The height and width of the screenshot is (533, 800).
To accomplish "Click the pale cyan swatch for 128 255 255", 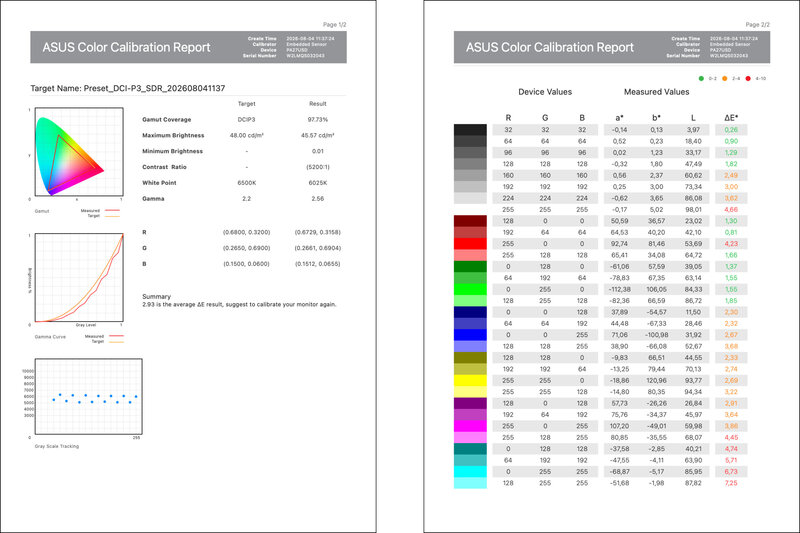I will point(470,483).
